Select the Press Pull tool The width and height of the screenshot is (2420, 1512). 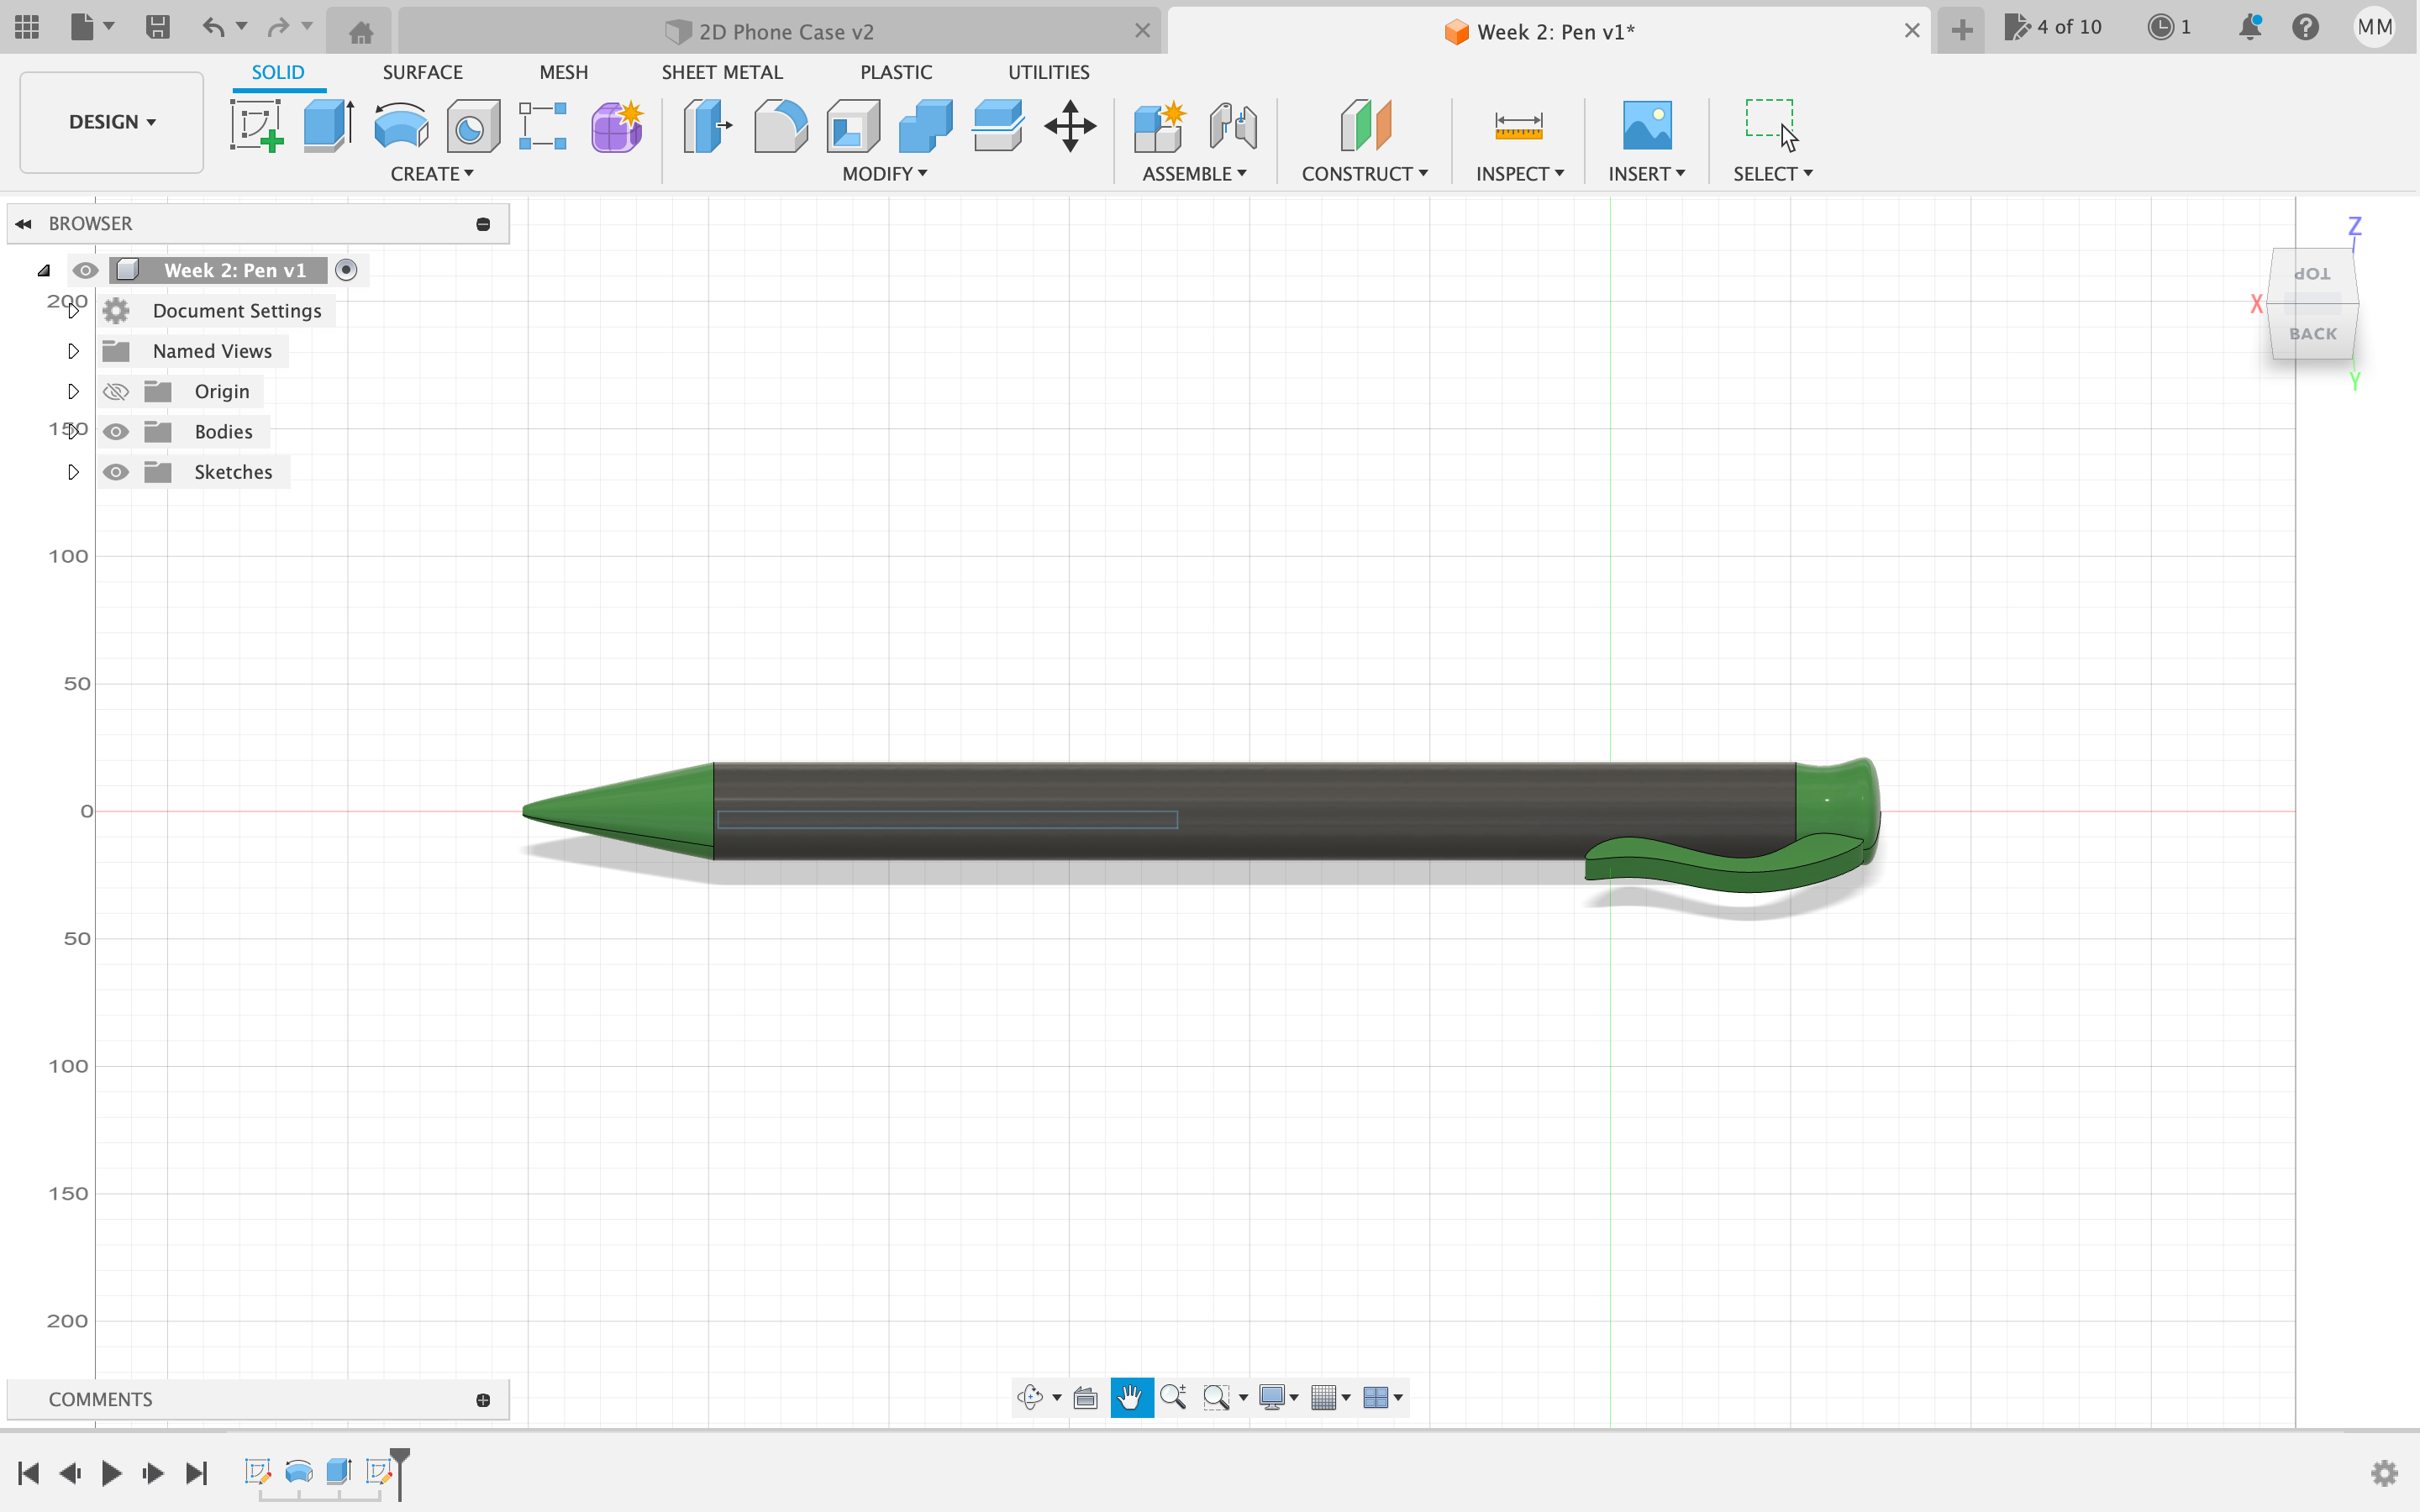pyautogui.click(x=708, y=126)
